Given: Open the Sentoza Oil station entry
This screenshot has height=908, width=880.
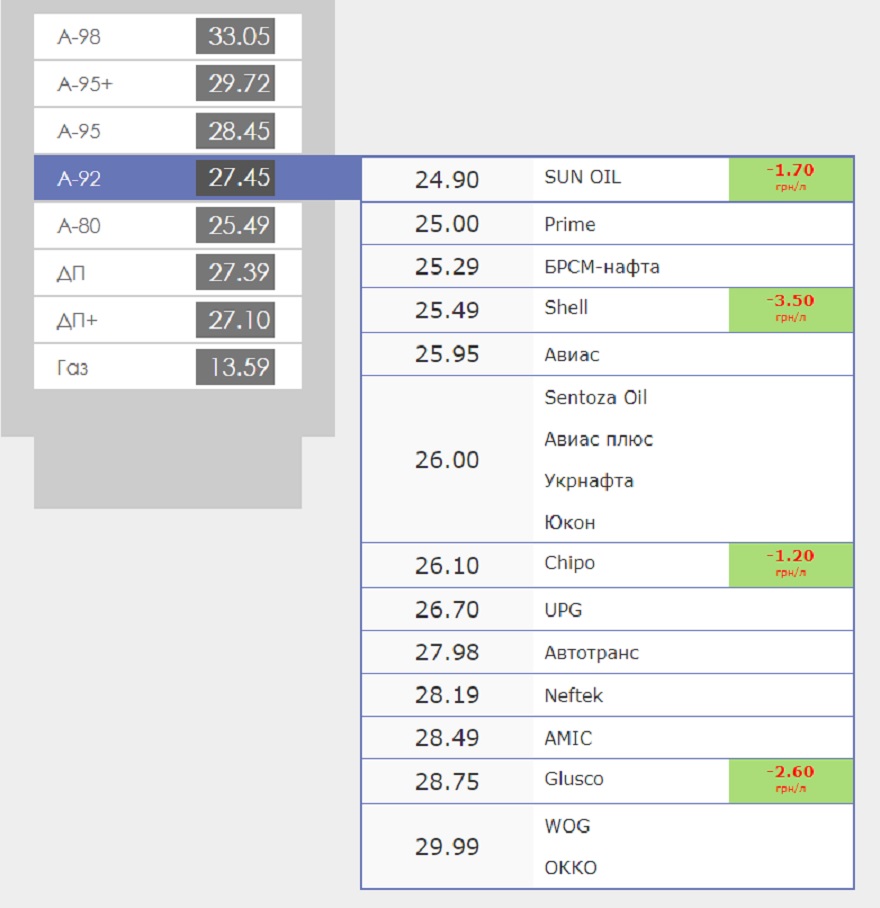Looking at the screenshot, I should click(x=595, y=397).
